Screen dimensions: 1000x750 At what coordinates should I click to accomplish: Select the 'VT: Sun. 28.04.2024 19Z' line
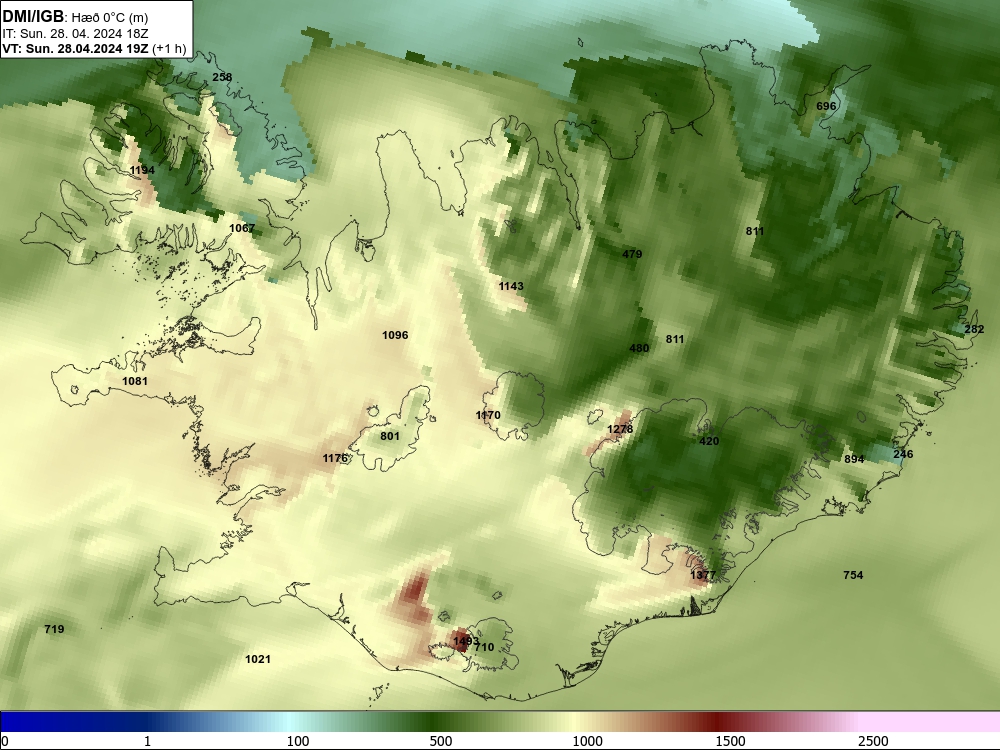[75, 49]
